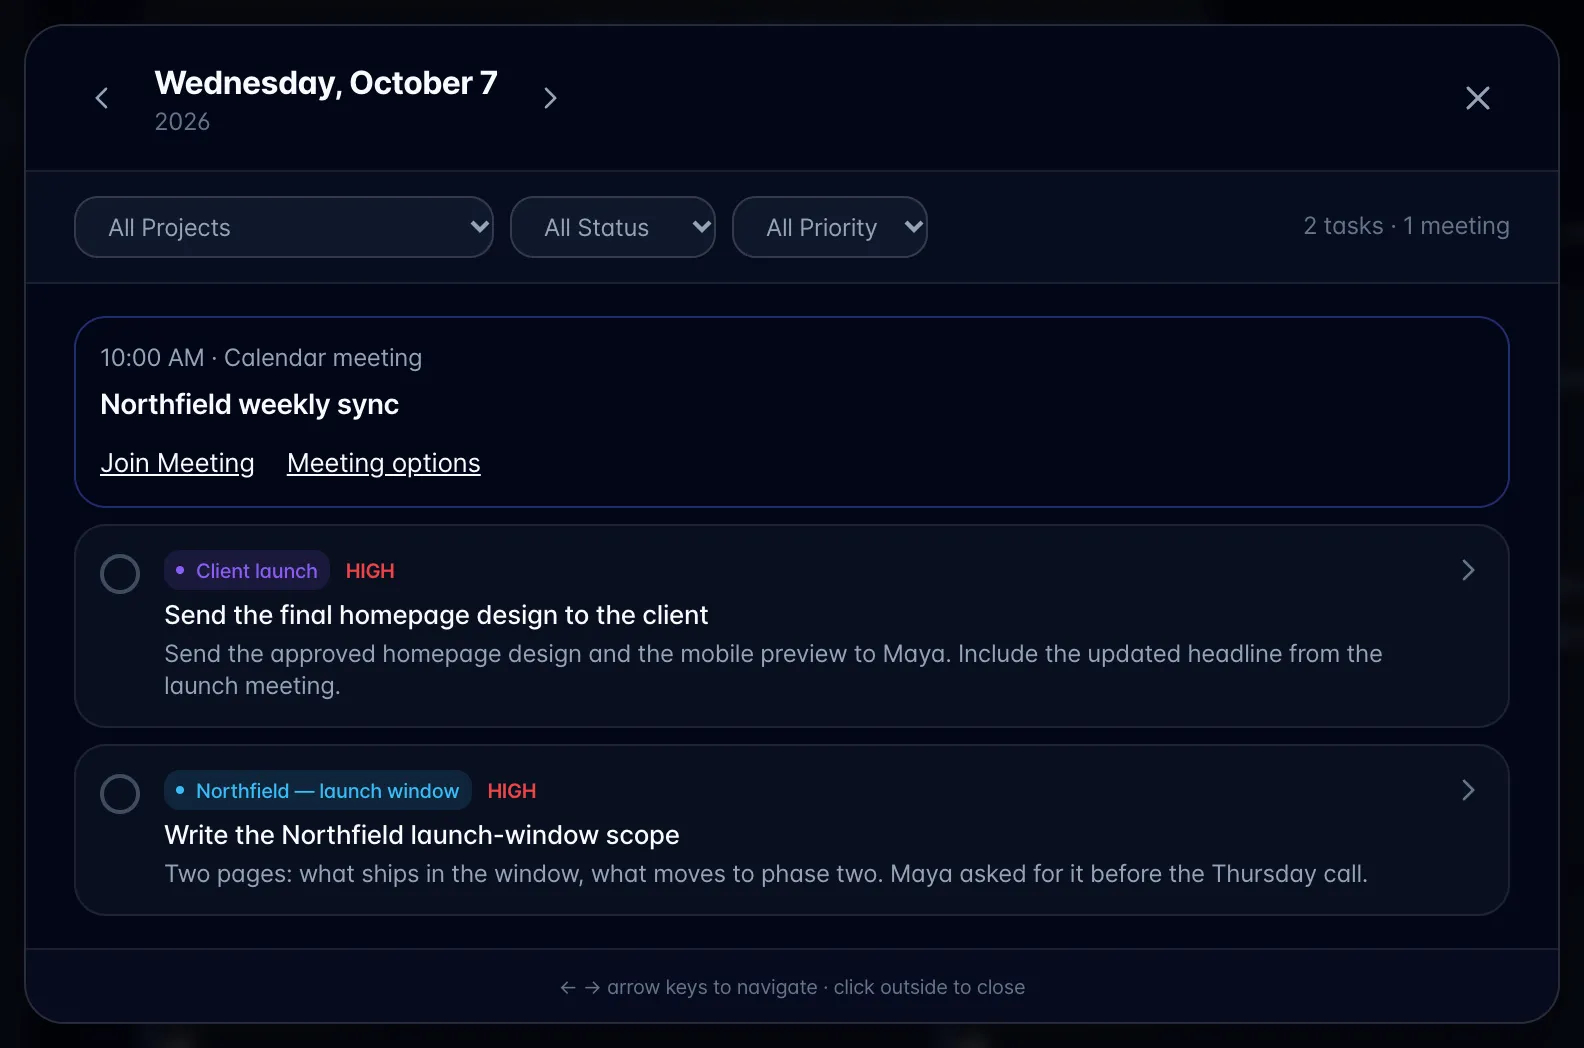Viewport: 1584px width, 1048px height.
Task: Click HIGH priority label on Northfield scope task
Action: click(512, 791)
